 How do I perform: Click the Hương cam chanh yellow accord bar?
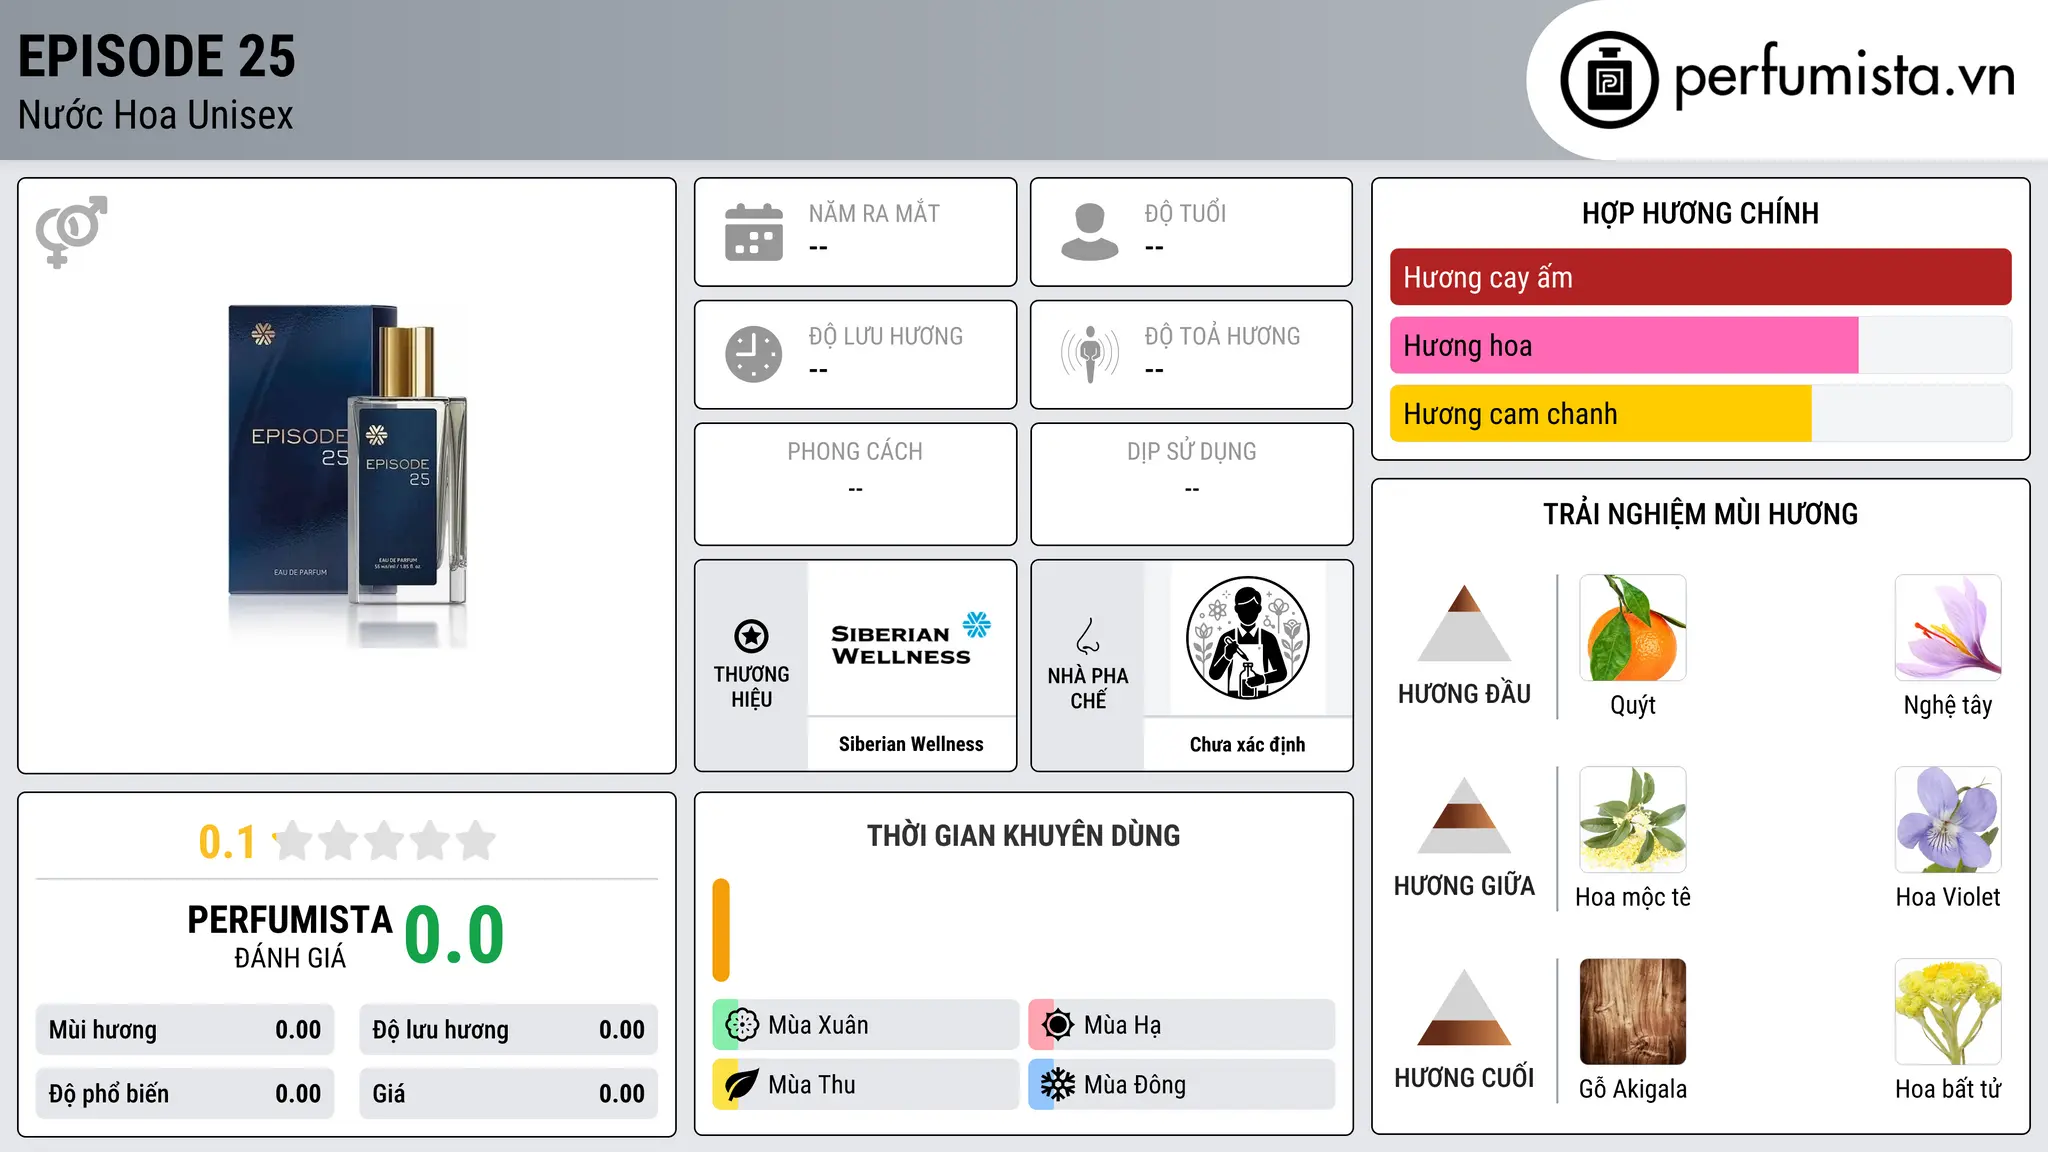[x=1601, y=413]
